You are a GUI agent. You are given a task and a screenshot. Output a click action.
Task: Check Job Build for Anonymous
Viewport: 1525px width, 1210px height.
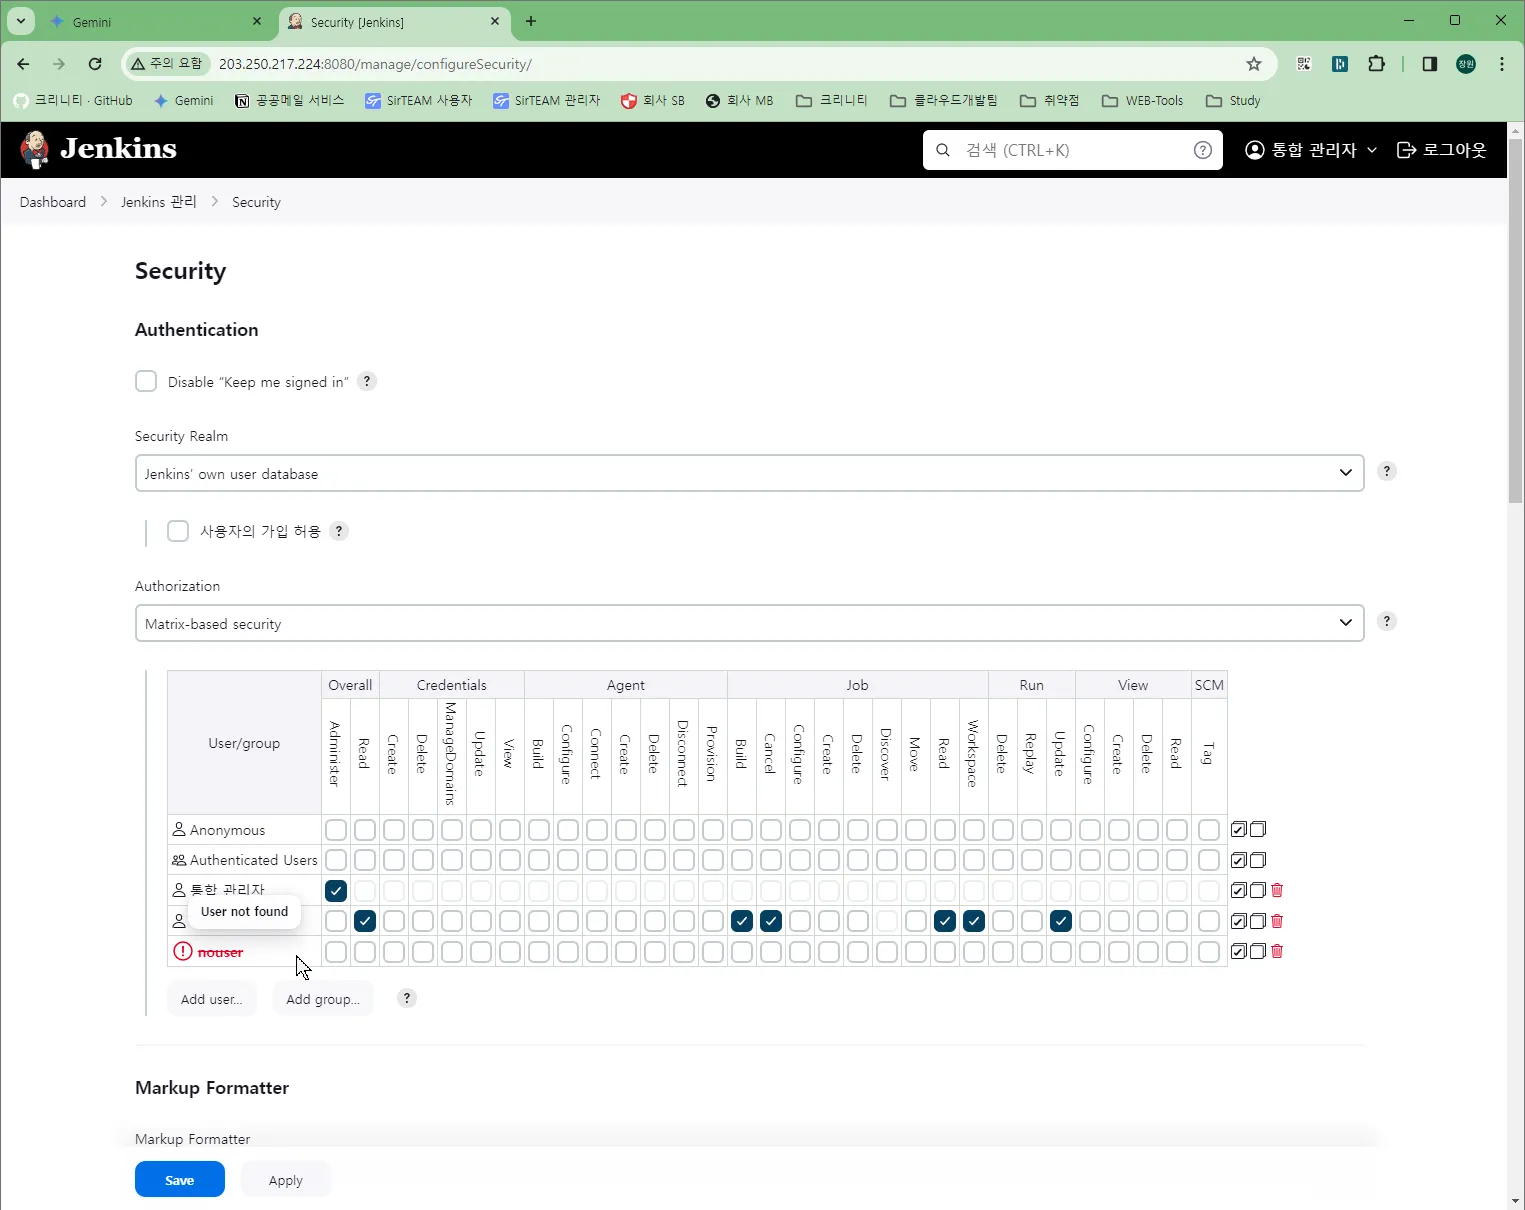tap(742, 830)
